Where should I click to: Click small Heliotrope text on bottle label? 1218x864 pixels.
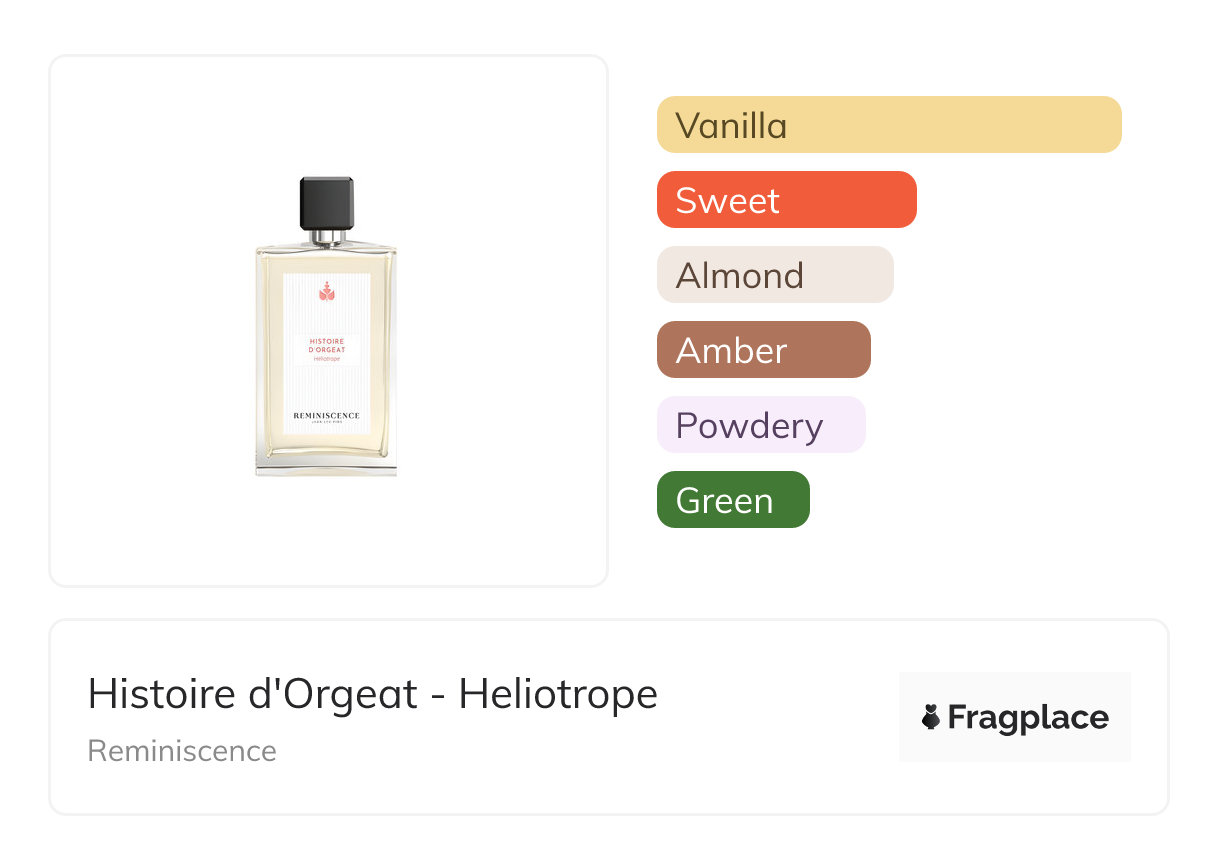(326, 359)
